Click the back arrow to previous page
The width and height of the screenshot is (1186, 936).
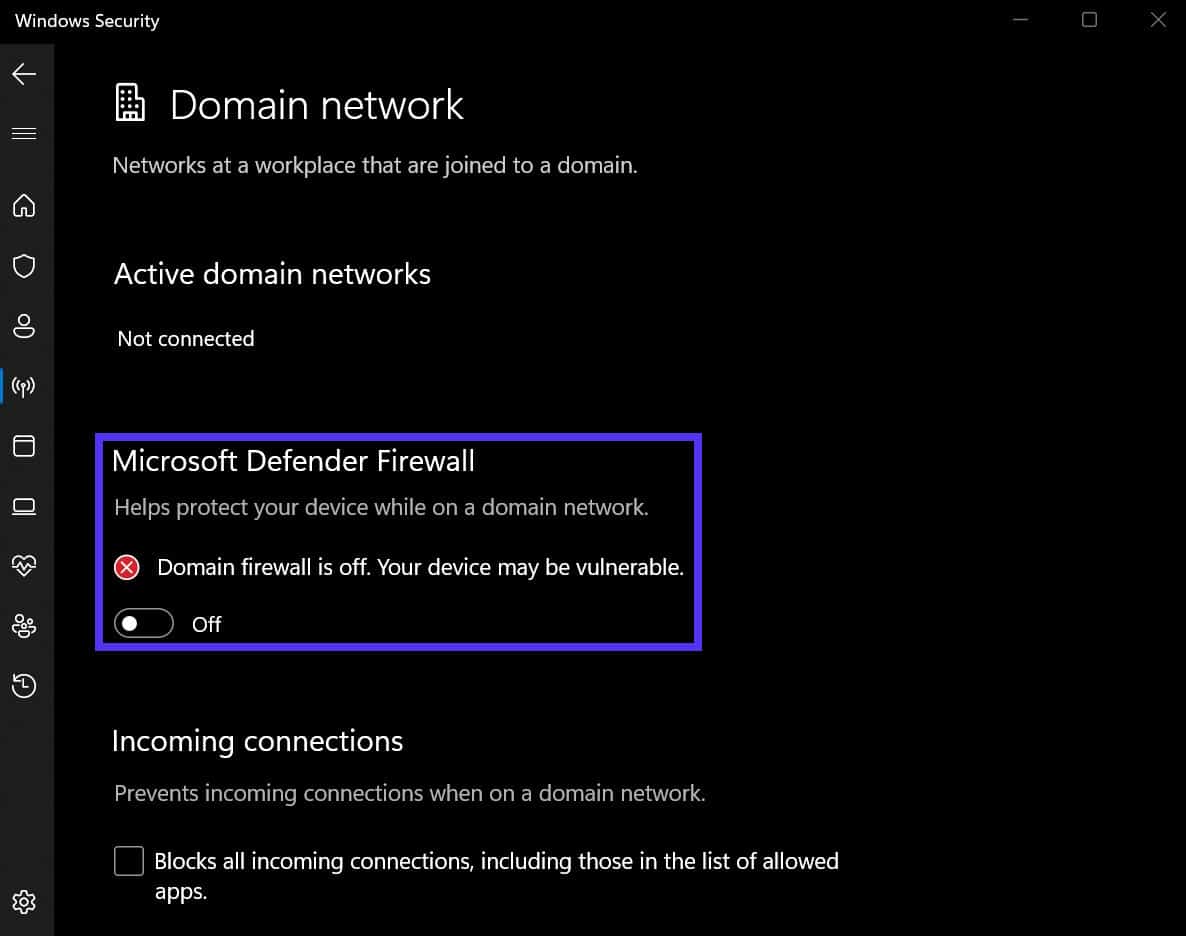(x=24, y=74)
